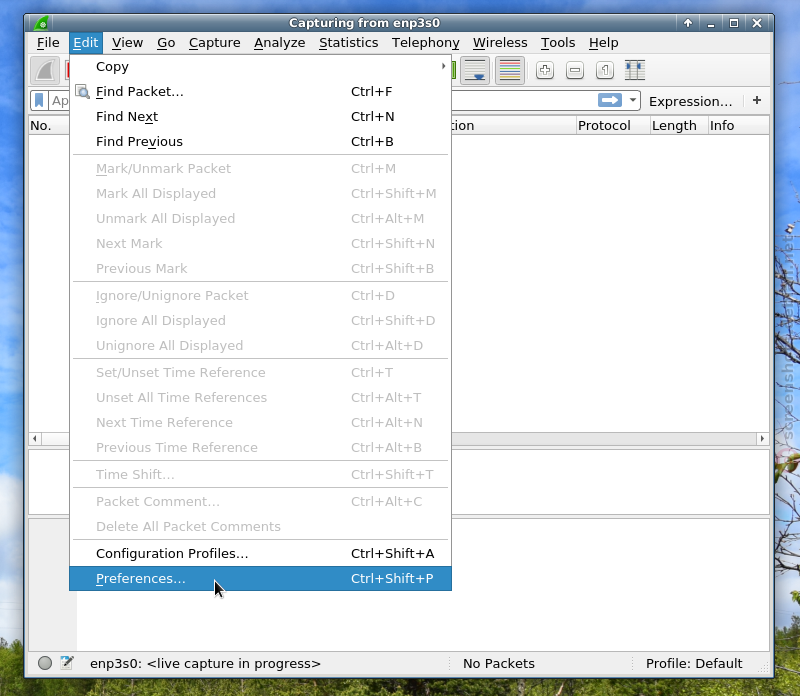Image resolution: width=800 pixels, height=696 pixels.
Task: Sort by the Info column header
Action: pos(739,126)
